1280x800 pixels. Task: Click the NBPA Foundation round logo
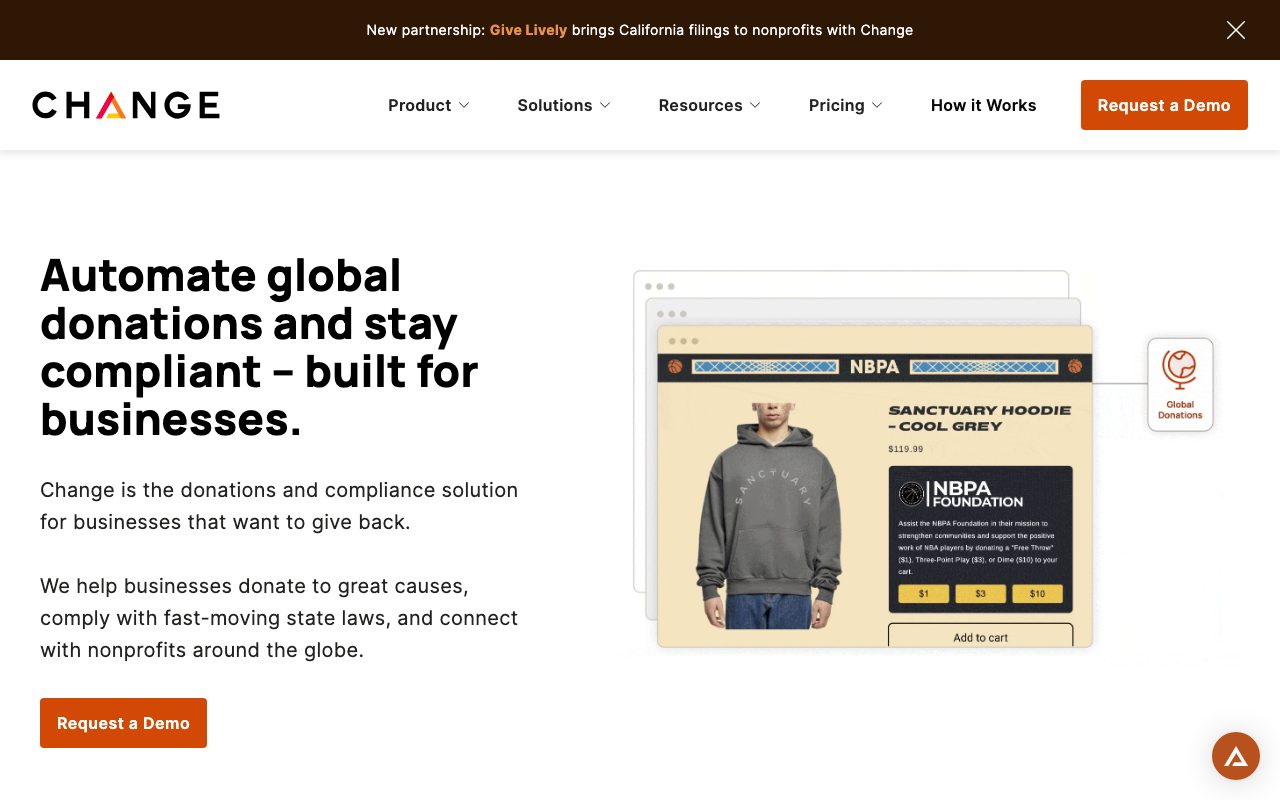pyautogui.click(x=911, y=493)
